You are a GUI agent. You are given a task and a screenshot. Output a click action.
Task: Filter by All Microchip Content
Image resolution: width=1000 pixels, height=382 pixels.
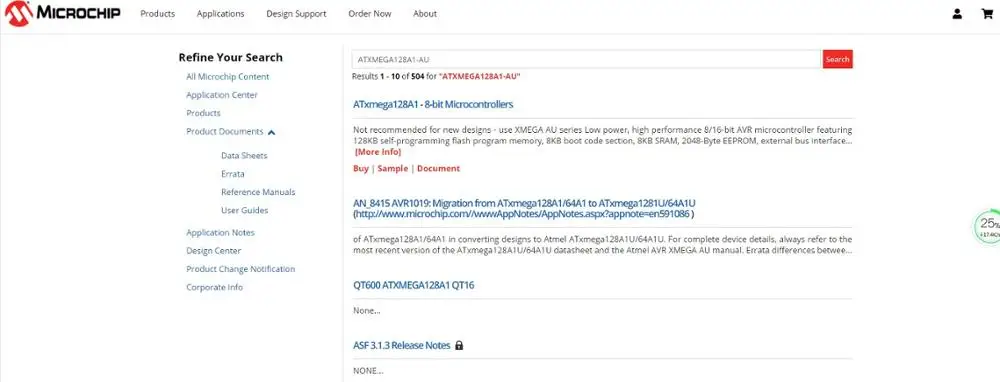pos(228,77)
